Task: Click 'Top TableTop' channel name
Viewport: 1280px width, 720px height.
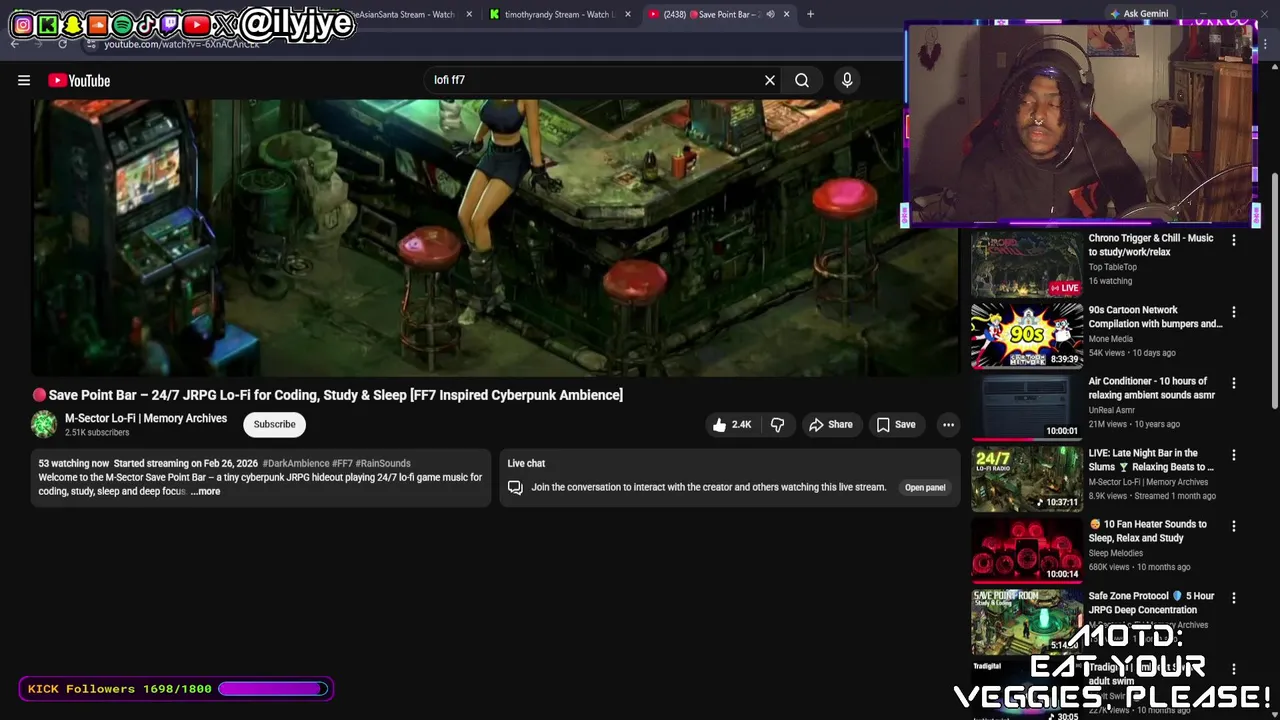Action: click(x=1112, y=267)
